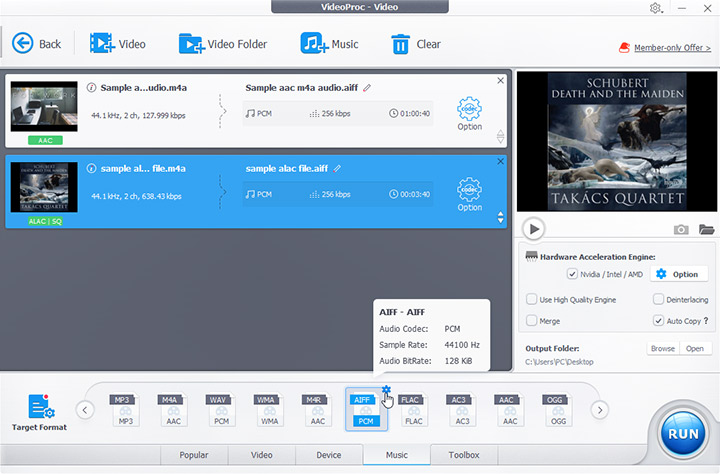Rename sample alac file.aiff with pencil
Viewport: 720px width, 474px height.
337,169
